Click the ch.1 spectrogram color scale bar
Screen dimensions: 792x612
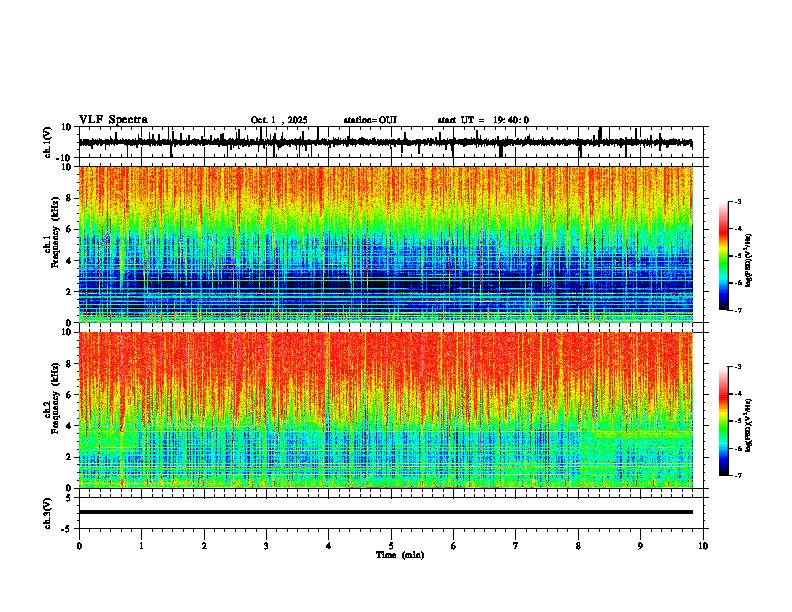724,256
